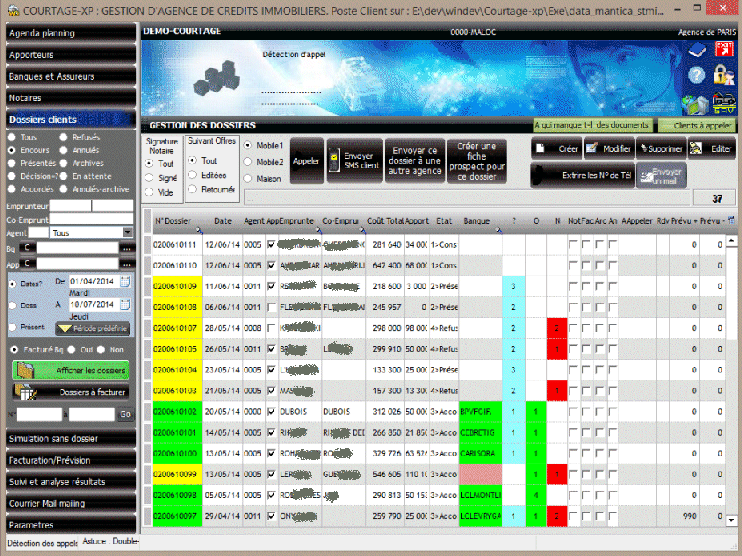Click the Modifier button
Screen dimensions: 742x556
(609, 148)
